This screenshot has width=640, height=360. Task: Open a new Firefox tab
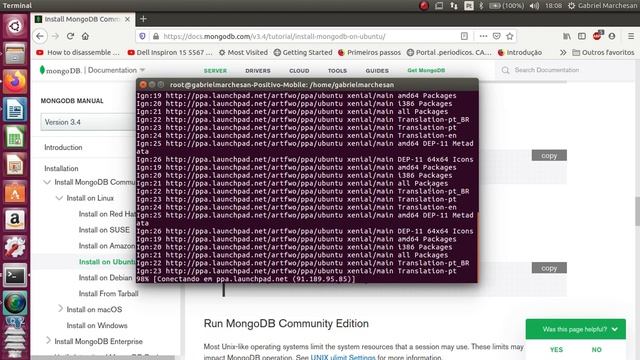pos(143,19)
